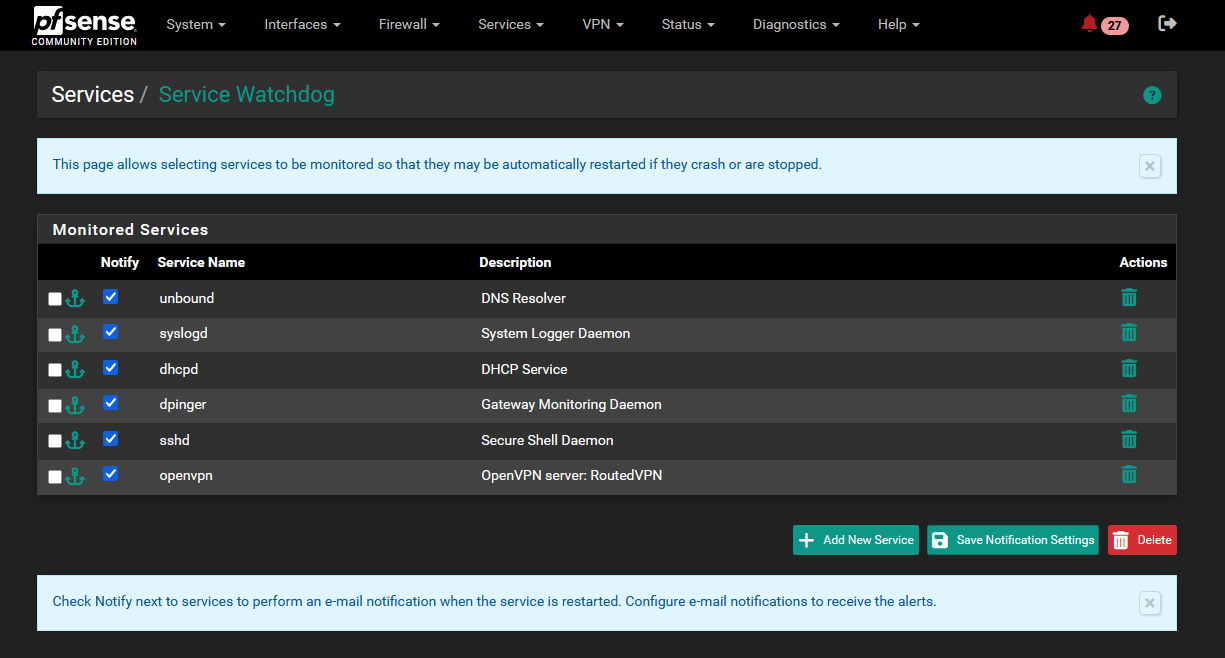The image size is (1225, 658).
Task: Click the anchor icon beside dpinger
Action: (x=75, y=405)
